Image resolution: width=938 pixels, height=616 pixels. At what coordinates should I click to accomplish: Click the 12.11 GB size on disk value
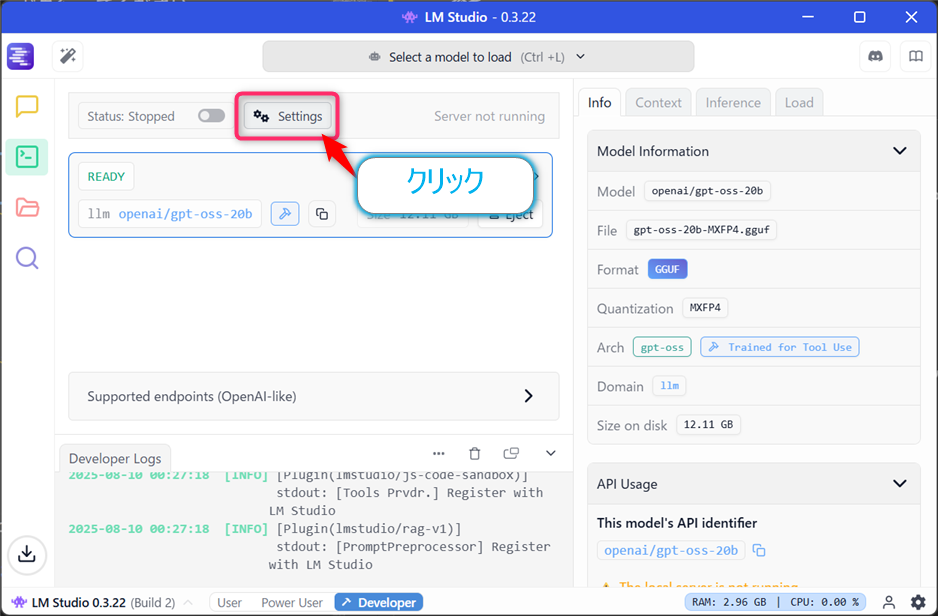708,425
